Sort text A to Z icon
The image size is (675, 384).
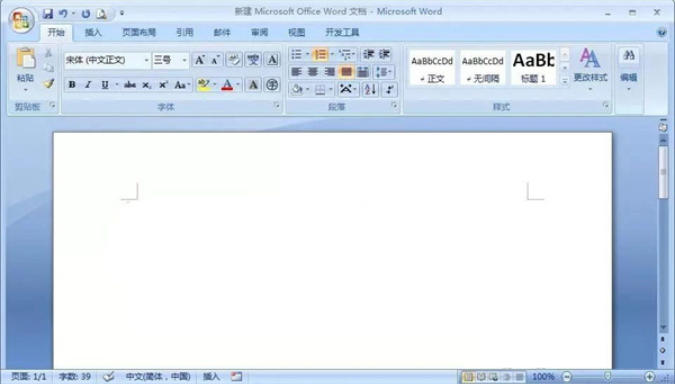pyautogui.click(x=370, y=90)
